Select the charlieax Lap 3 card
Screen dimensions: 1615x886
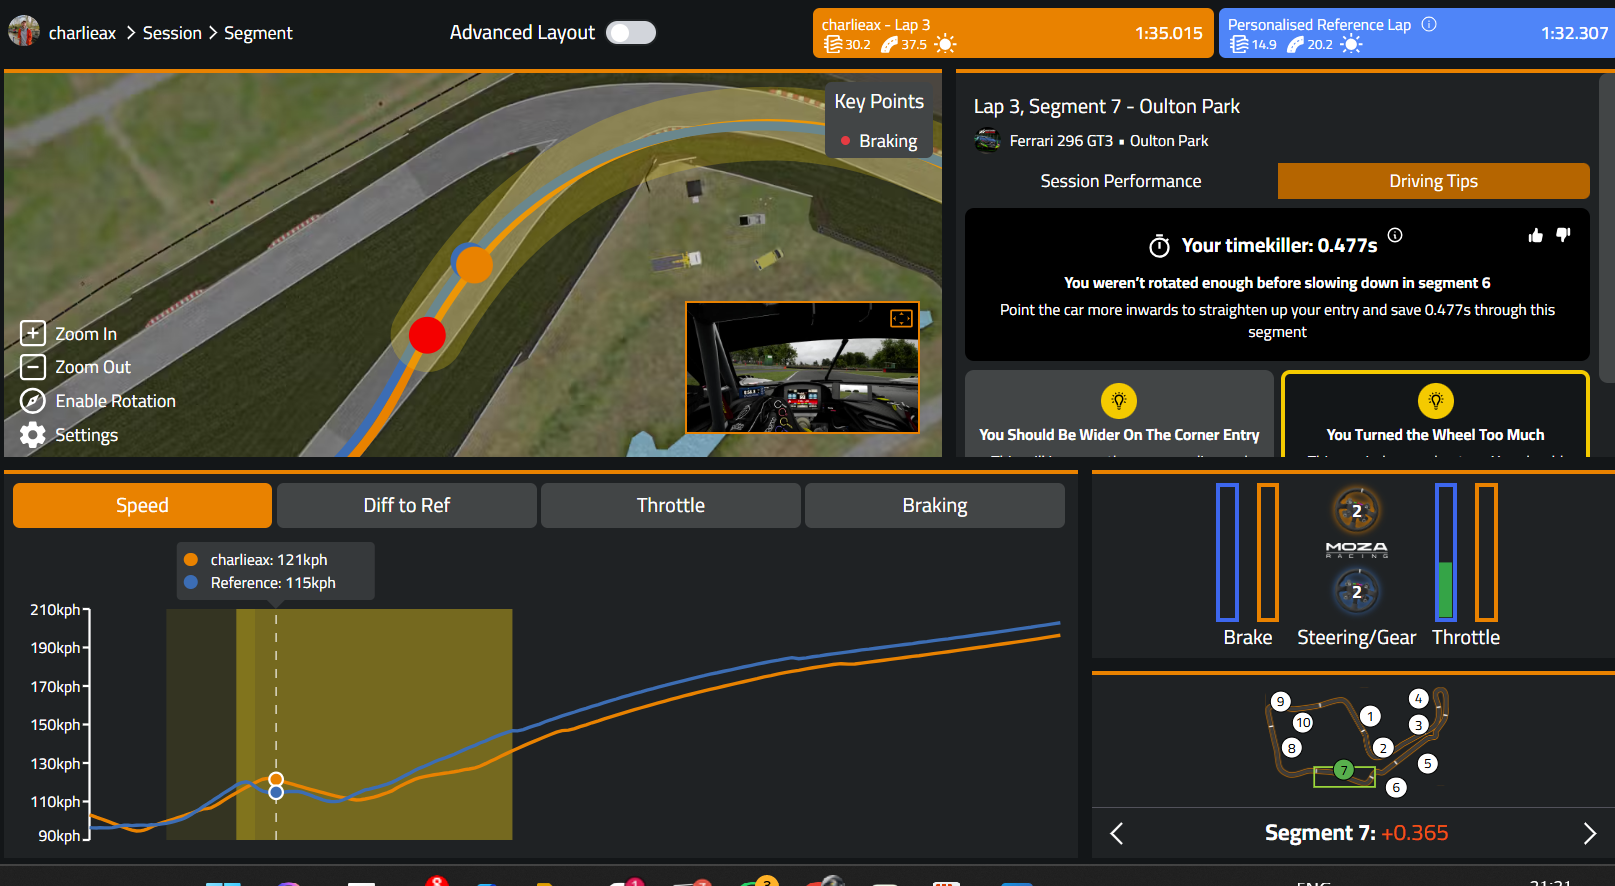(1013, 33)
